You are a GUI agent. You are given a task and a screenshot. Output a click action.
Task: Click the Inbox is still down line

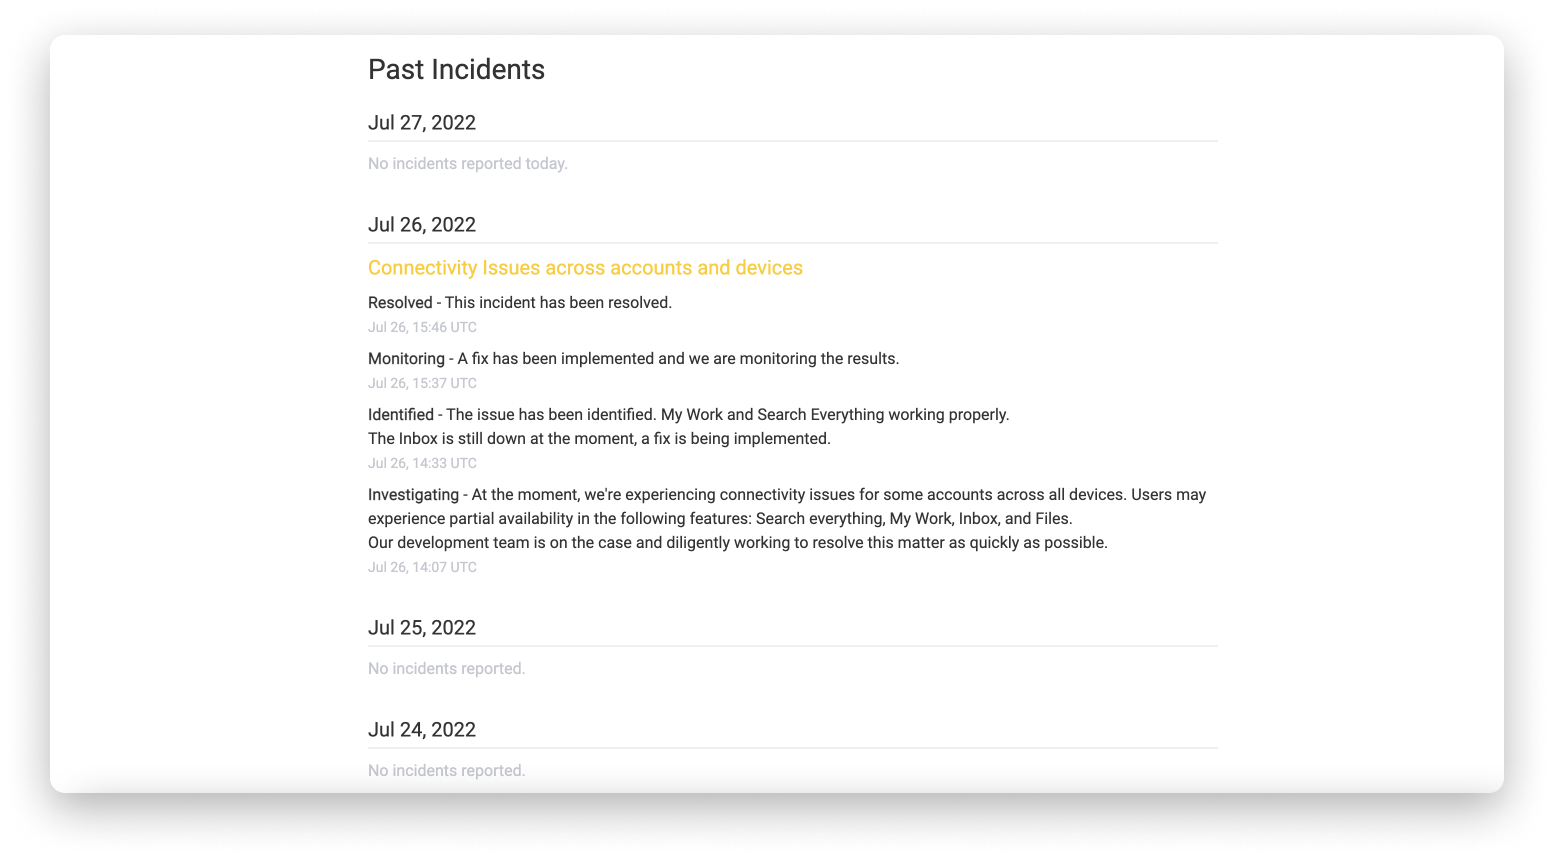(599, 439)
